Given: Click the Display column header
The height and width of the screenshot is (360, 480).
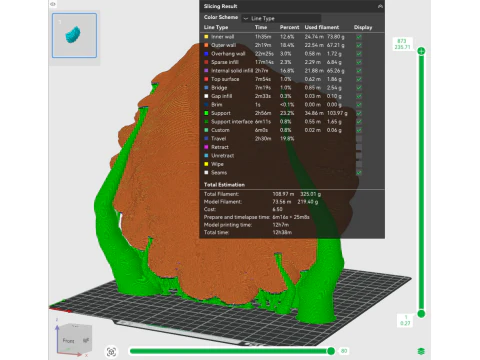Looking at the screenshot, I should point(363,27).
